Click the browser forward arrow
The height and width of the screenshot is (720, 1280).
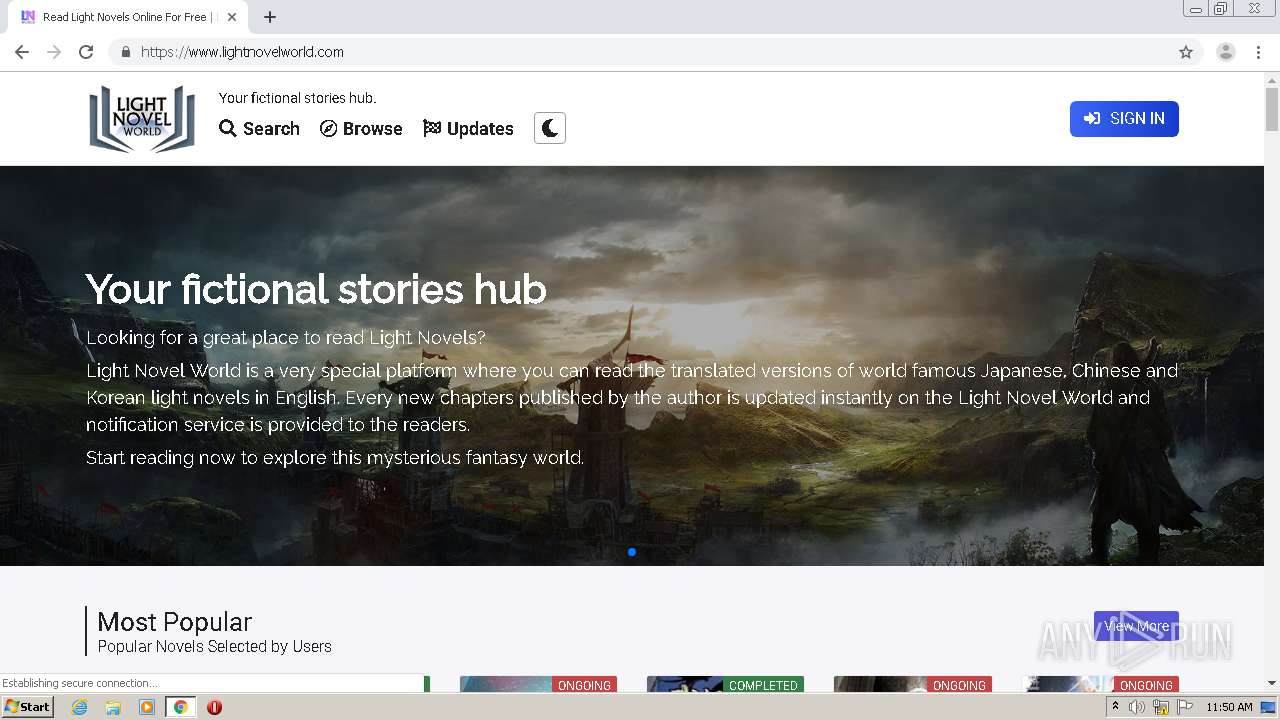coord(54,52)
